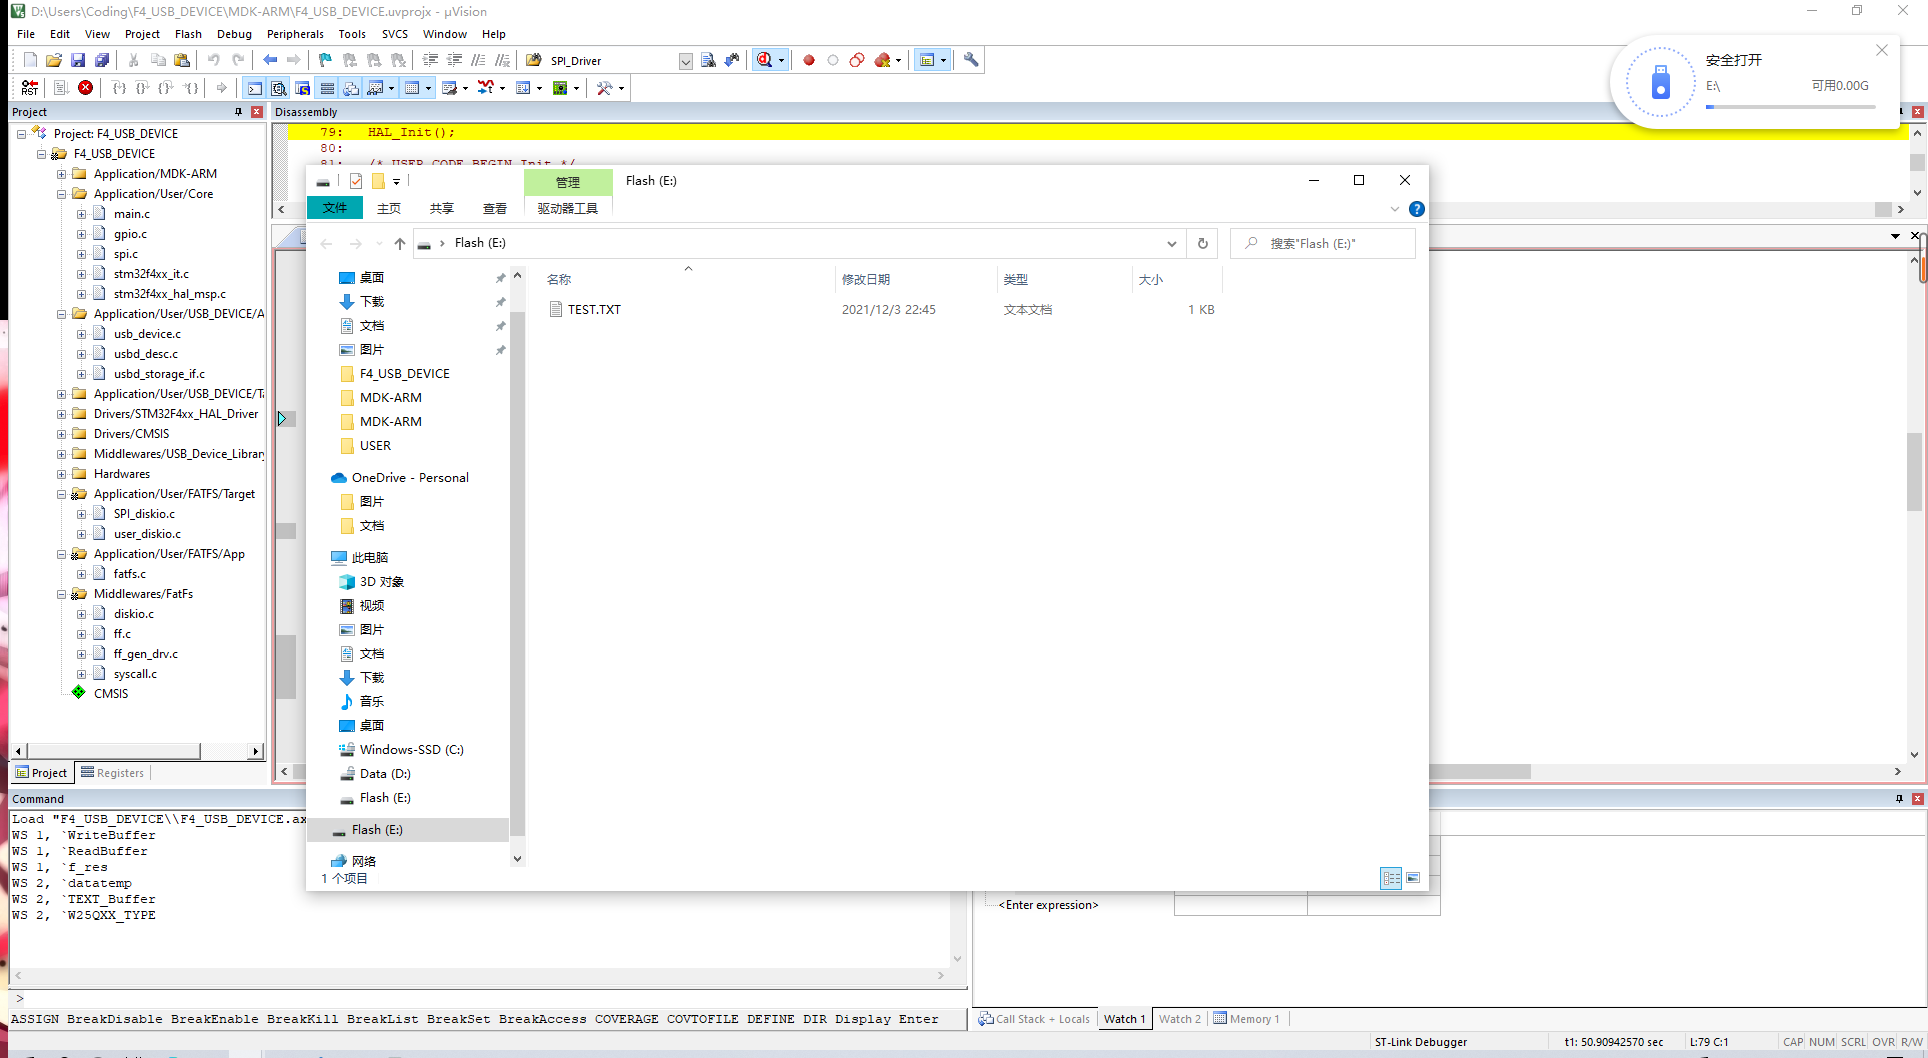Open OneDrive - Personal in navigation pane
The height and width of the screenshot is (1058, 1928).
pos(410,478)
